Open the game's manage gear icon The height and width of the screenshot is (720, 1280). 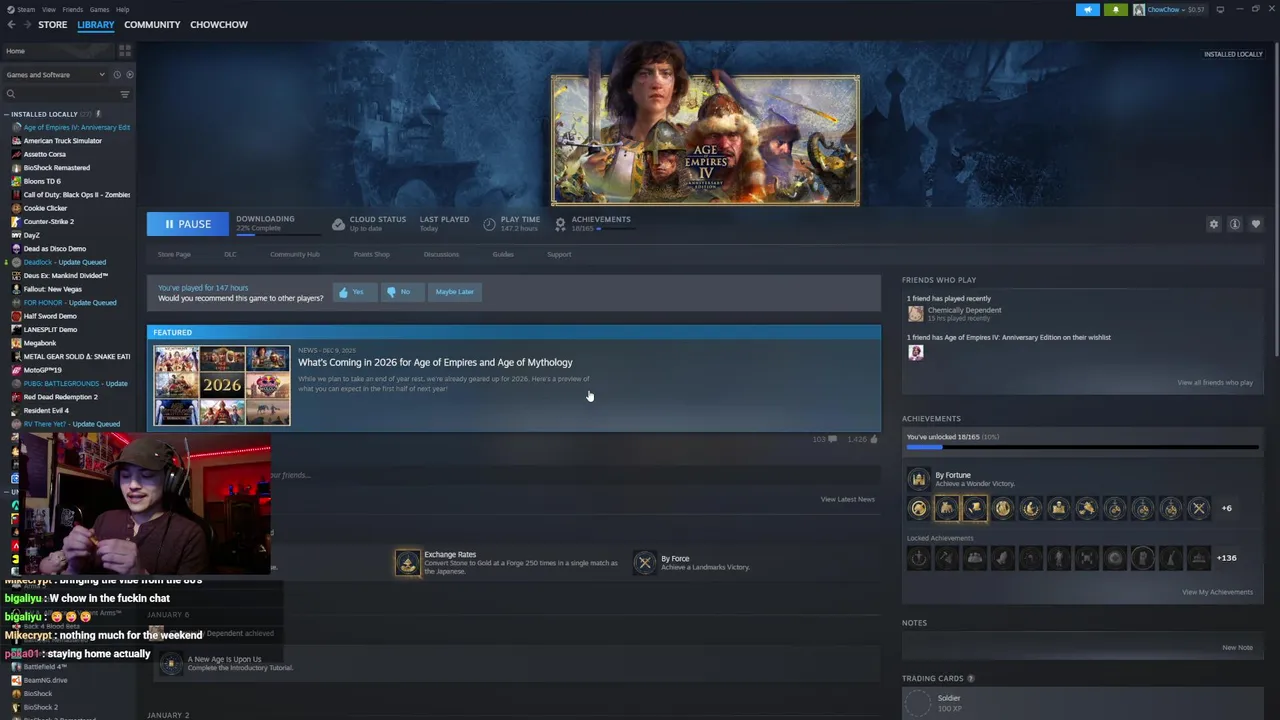tap(1214, 224)
